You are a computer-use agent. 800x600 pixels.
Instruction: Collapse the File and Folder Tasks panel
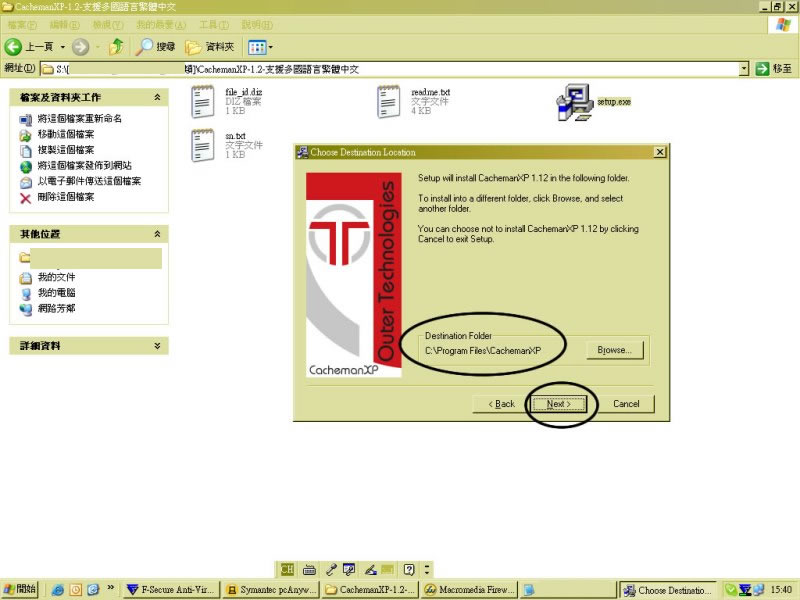pyautogui.click(x=157, y=97)
